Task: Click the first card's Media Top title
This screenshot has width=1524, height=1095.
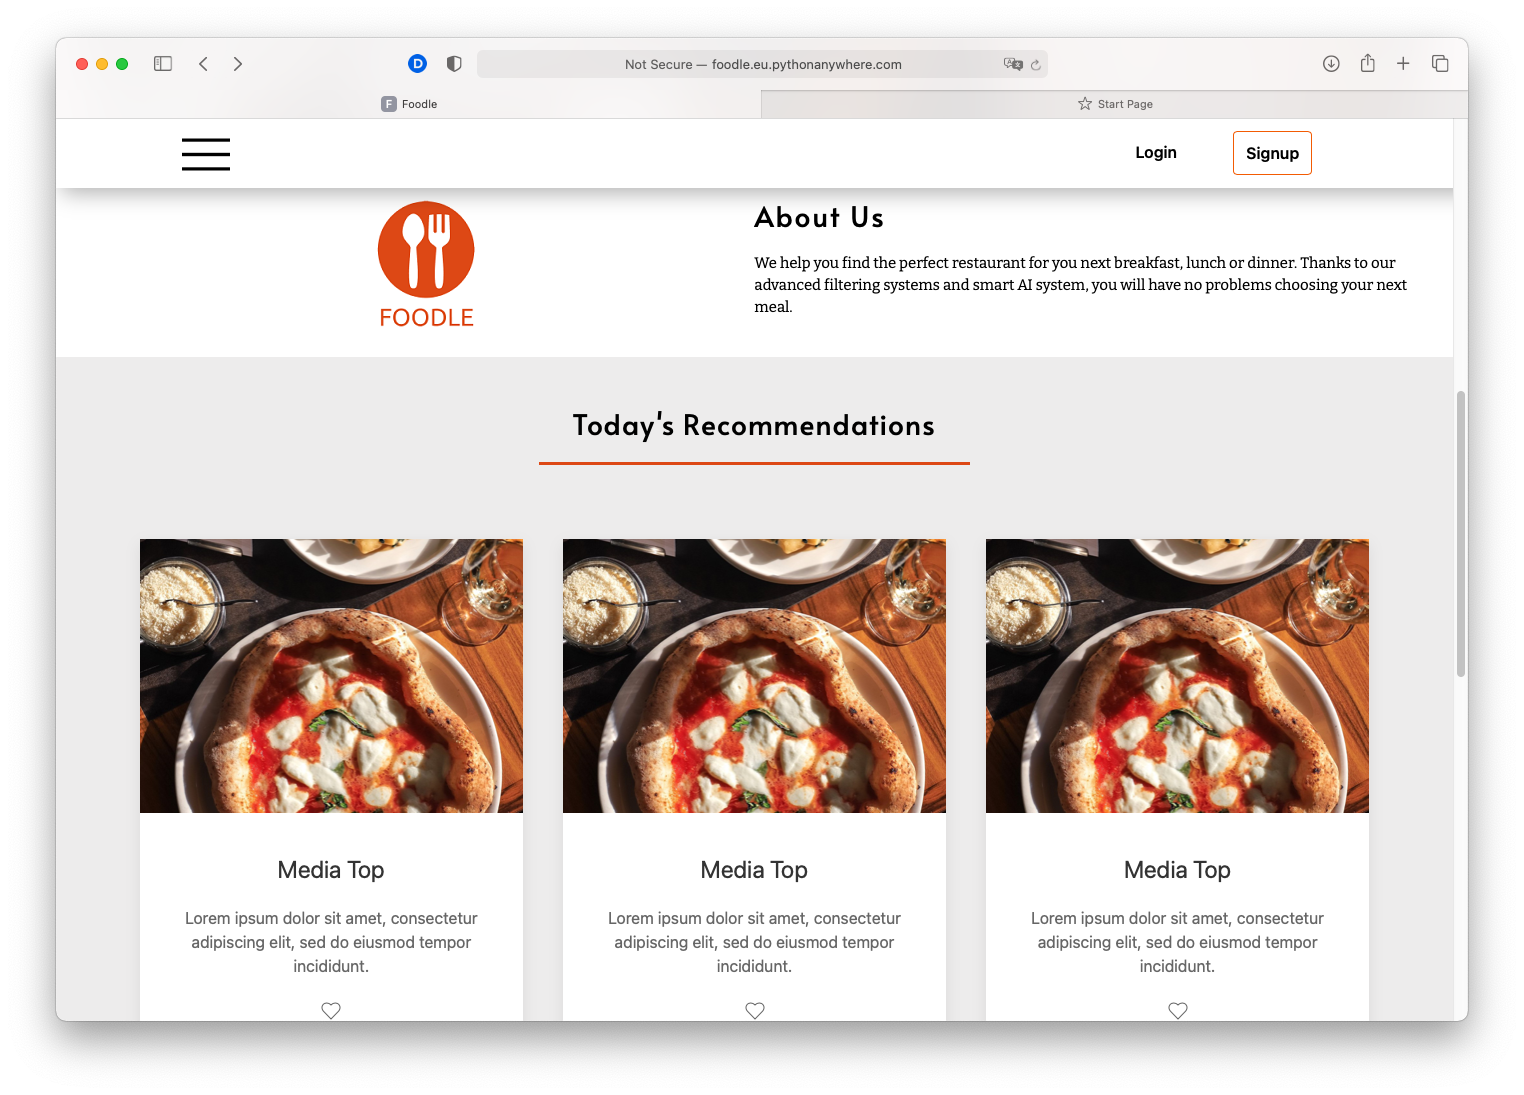Action: pyautogui.click(x=331, y=870)
